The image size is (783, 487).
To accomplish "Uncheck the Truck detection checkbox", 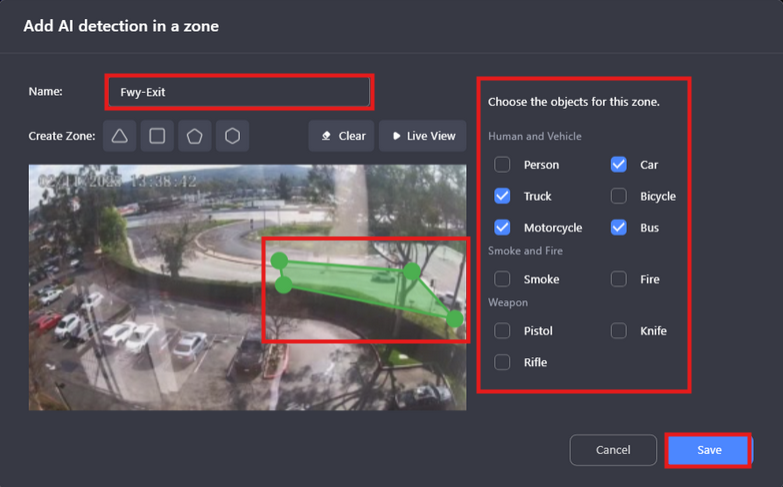I will (502, 196).
